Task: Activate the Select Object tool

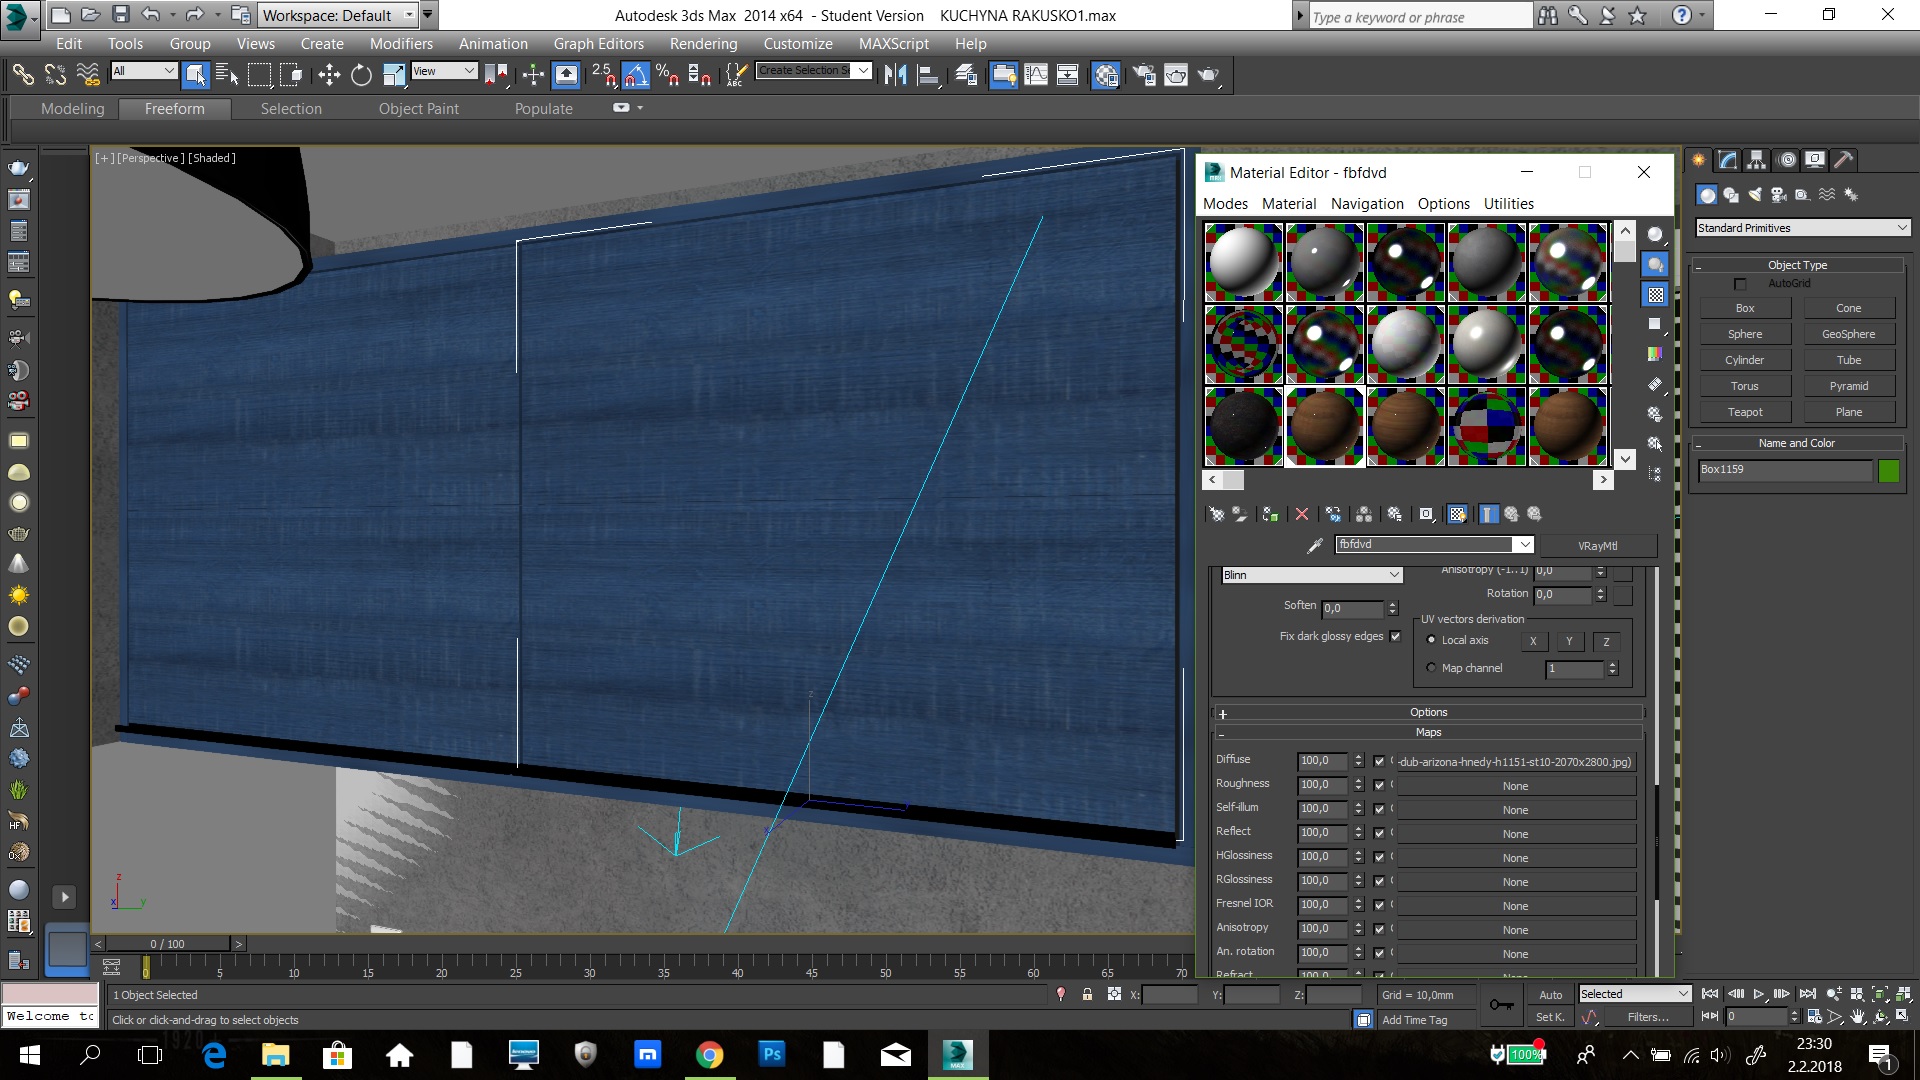Action: 196,75
